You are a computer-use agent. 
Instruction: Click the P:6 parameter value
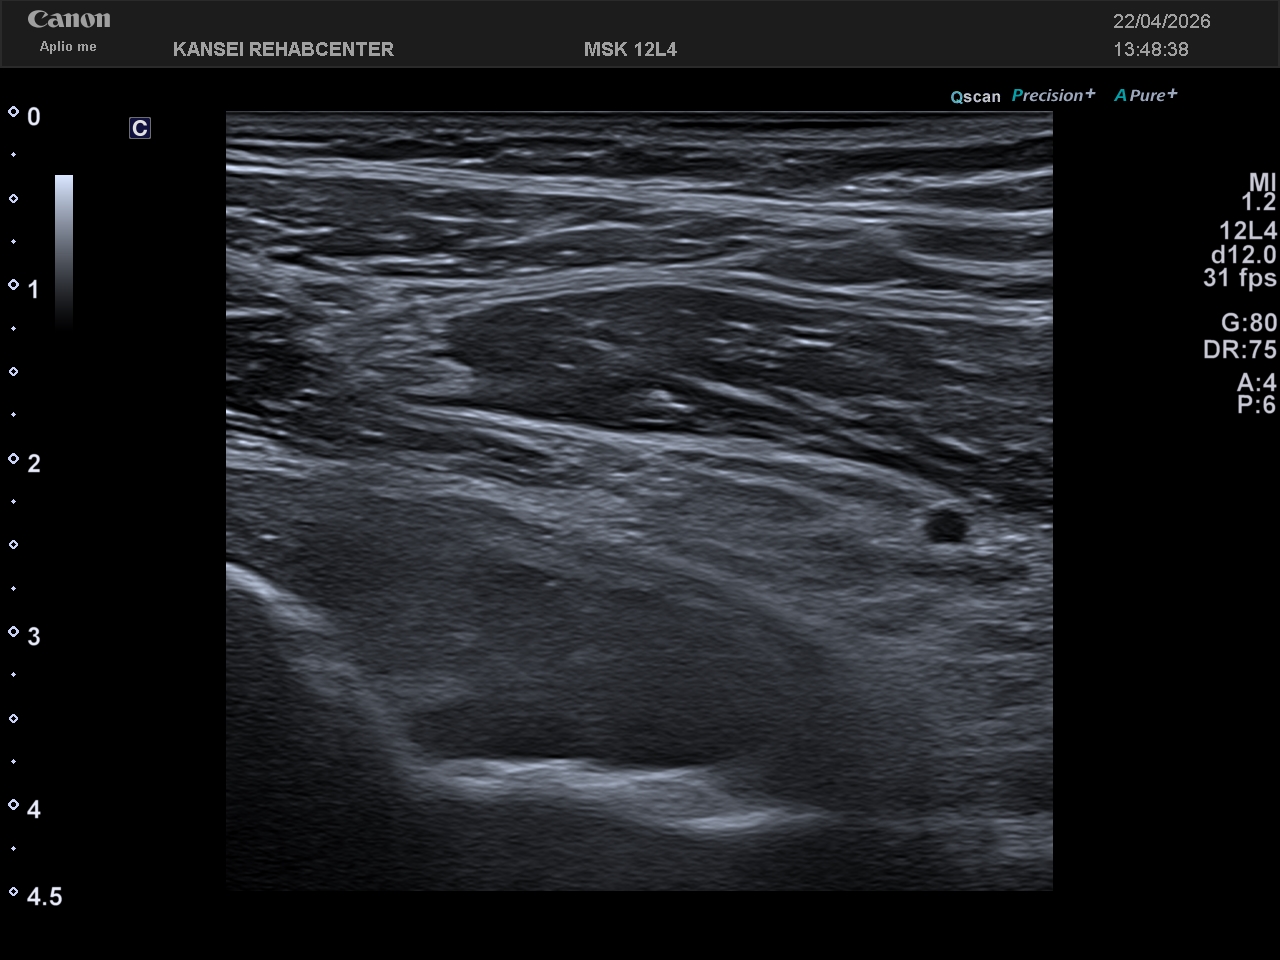(x=1256, y=404)
